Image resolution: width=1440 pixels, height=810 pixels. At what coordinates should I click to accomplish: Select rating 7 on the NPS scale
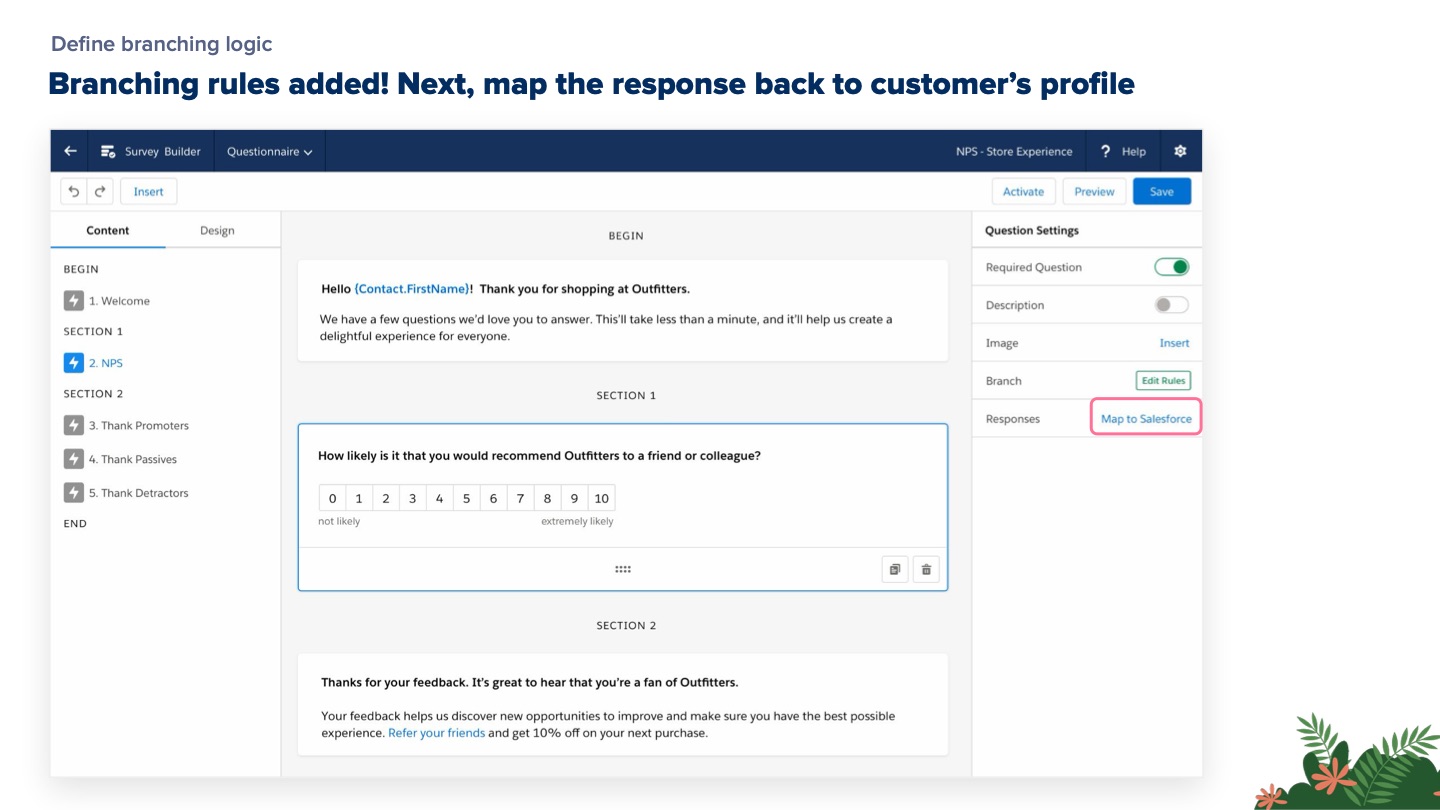520,498
